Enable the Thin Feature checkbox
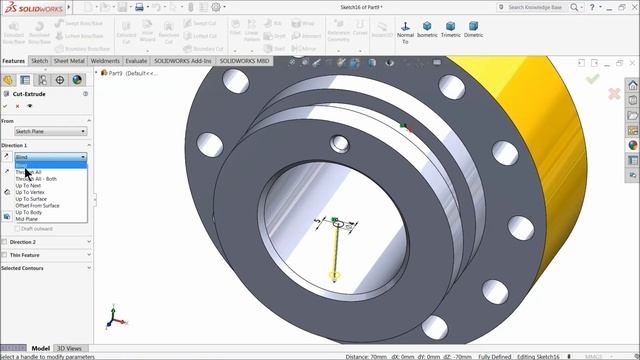 coord(4,255)
